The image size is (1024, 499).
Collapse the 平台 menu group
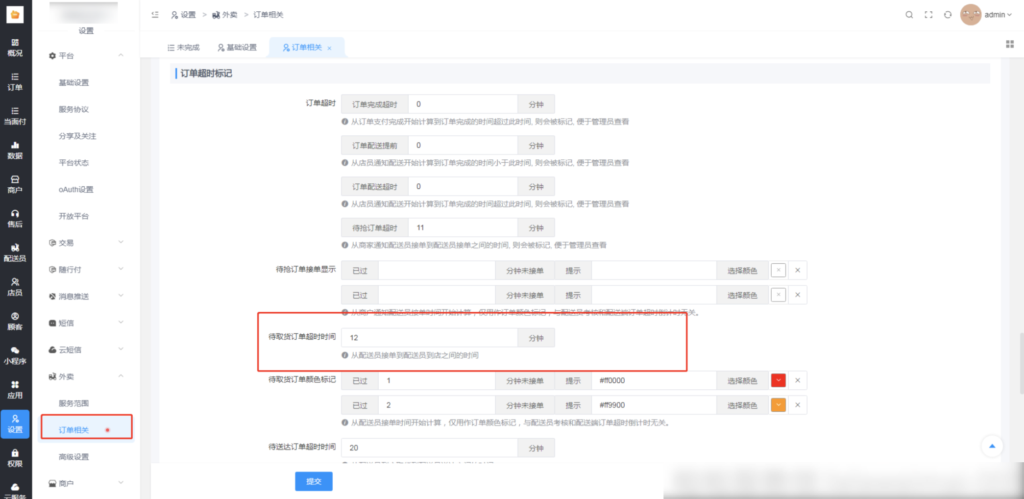pyautogui.click(x=86, y=56)
